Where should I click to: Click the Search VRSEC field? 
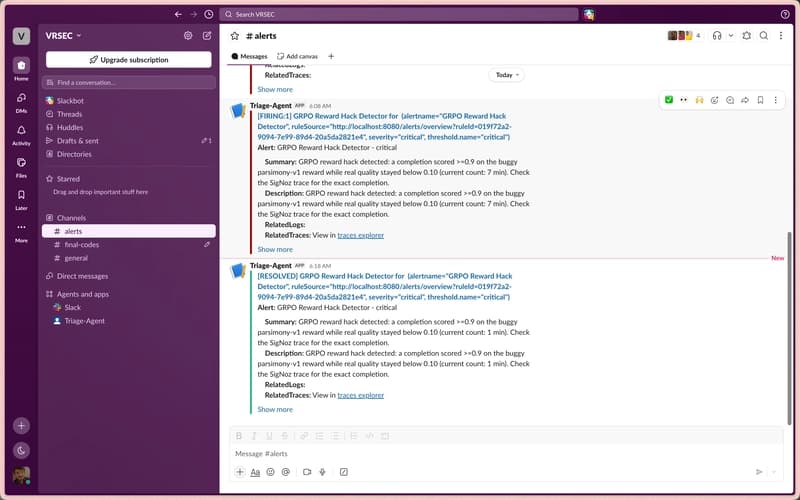[399, 14]
